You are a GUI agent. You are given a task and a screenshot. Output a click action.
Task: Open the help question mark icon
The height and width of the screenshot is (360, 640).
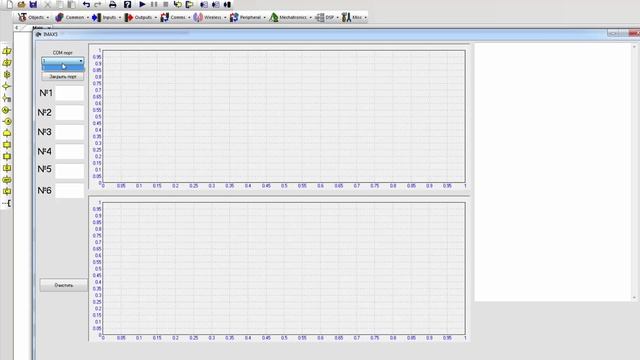127,4
